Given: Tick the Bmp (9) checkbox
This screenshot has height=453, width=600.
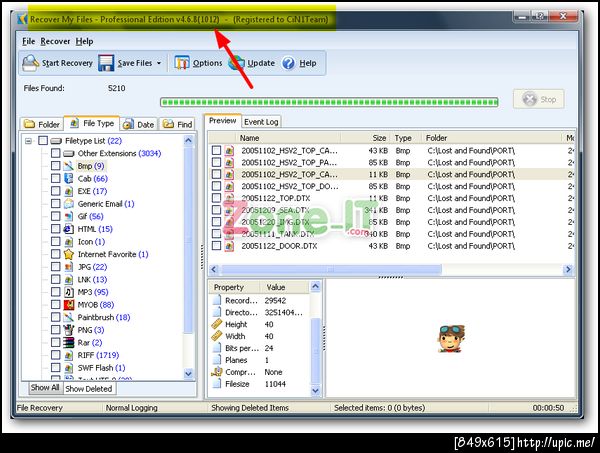Looking at the screenshot, I should point(55,166).
